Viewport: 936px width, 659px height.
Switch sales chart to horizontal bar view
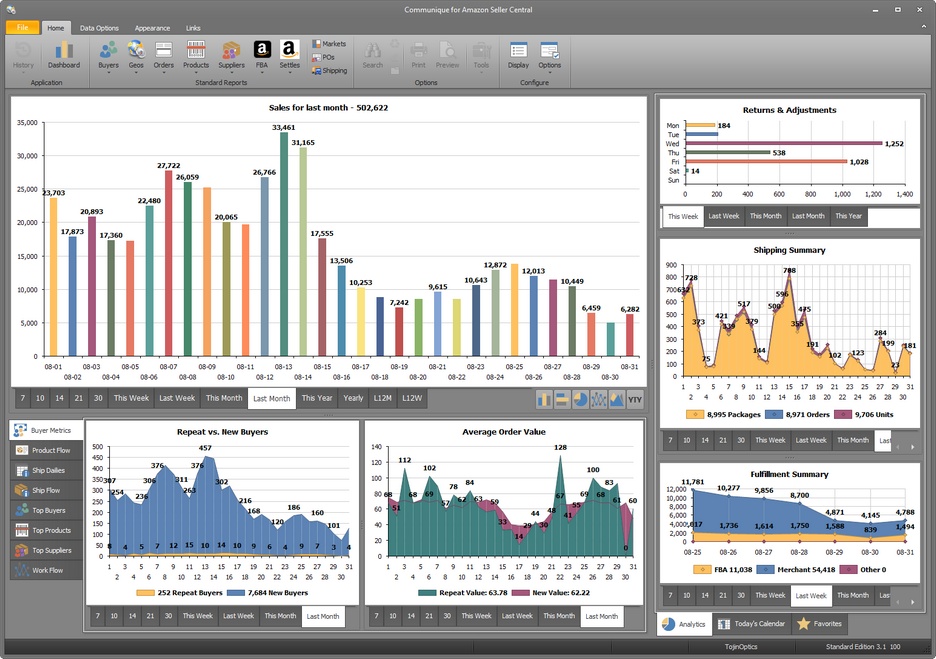coord(562,399)
